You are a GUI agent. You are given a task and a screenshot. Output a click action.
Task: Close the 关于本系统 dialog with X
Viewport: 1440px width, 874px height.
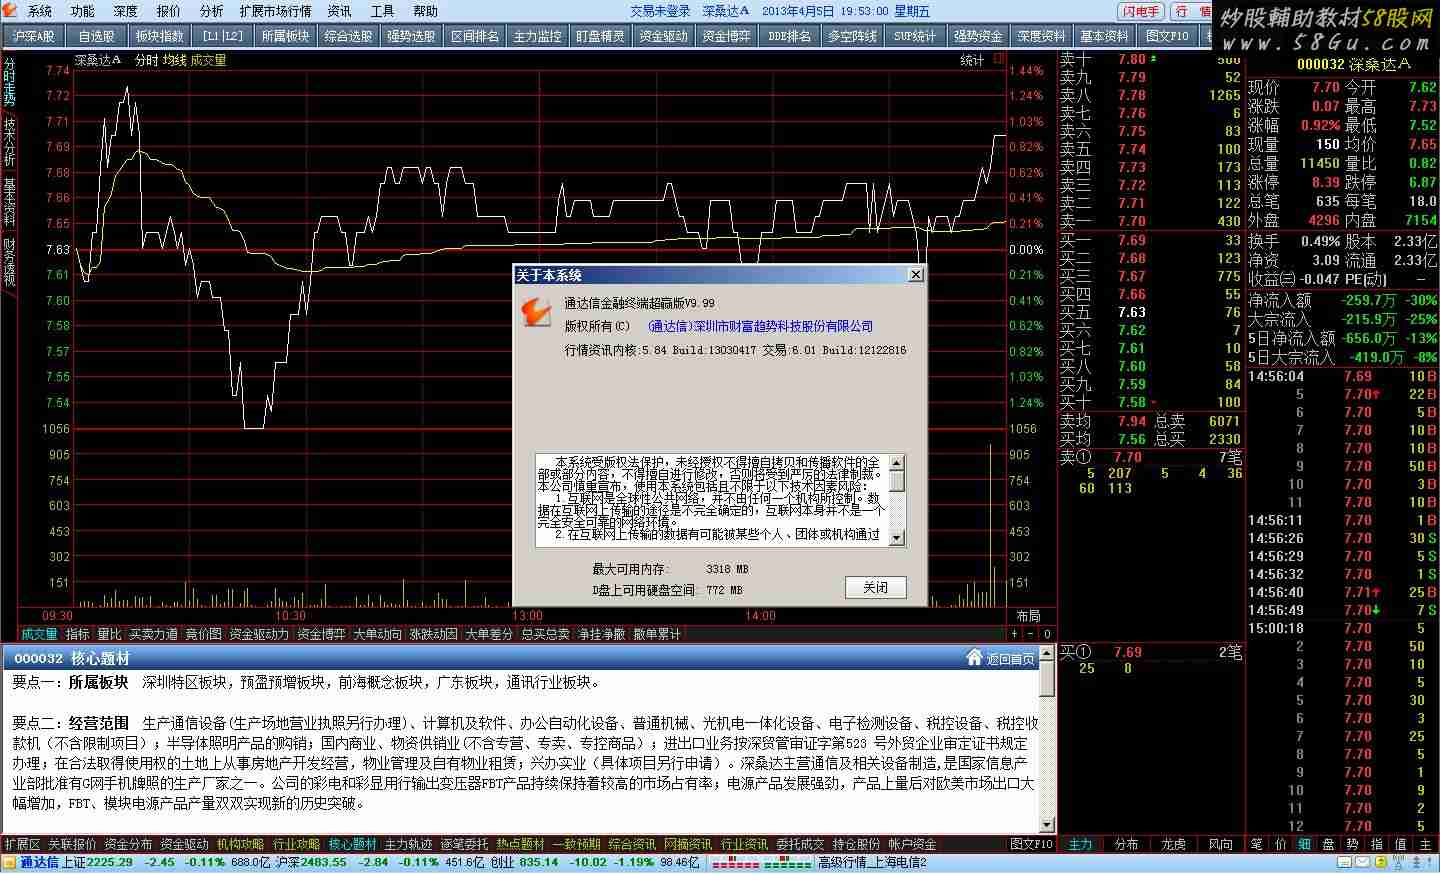pyautogui.click(x=915, y=274)
